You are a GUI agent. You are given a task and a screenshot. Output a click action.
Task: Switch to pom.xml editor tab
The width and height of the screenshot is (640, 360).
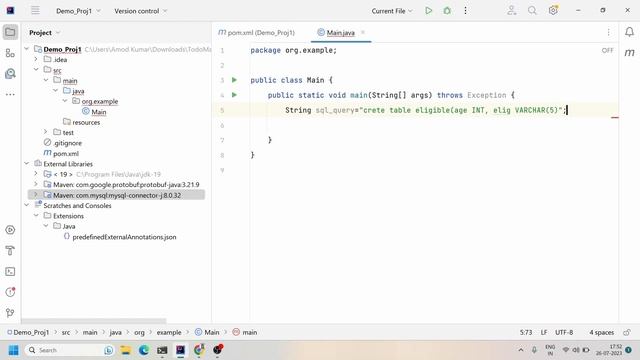tap(256, 32)
